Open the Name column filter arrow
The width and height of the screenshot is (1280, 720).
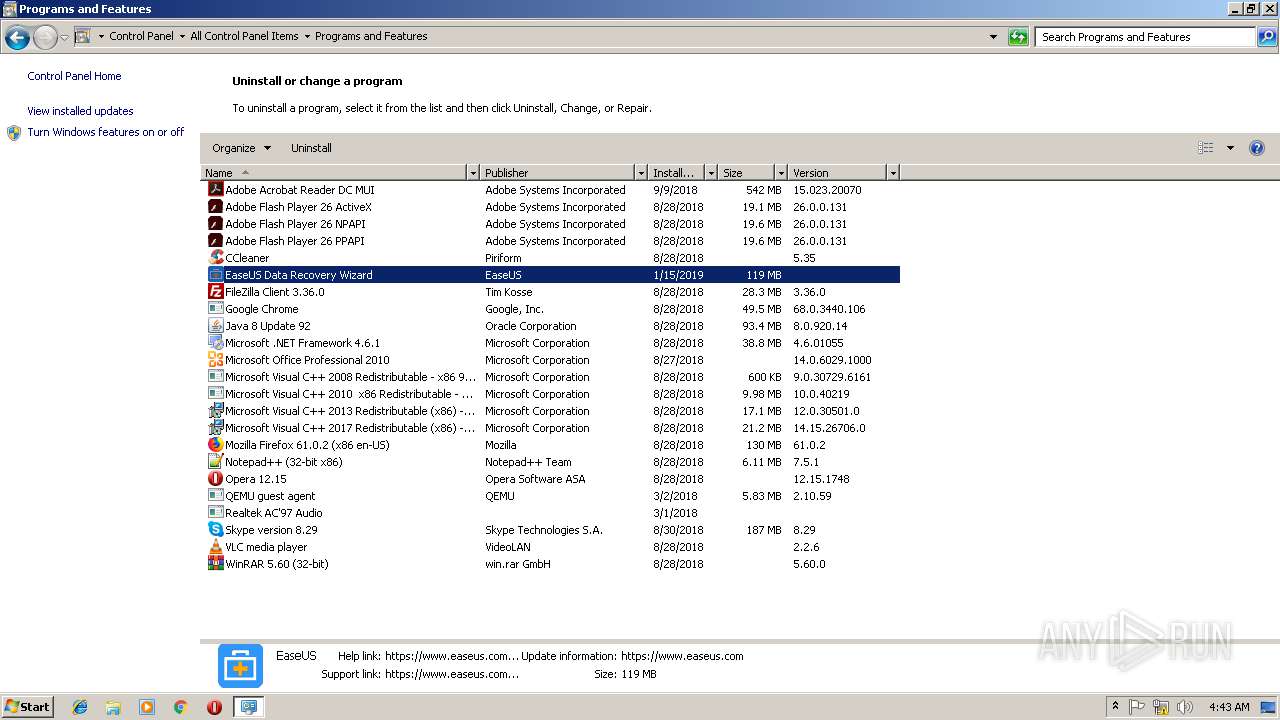pos(473,173)
